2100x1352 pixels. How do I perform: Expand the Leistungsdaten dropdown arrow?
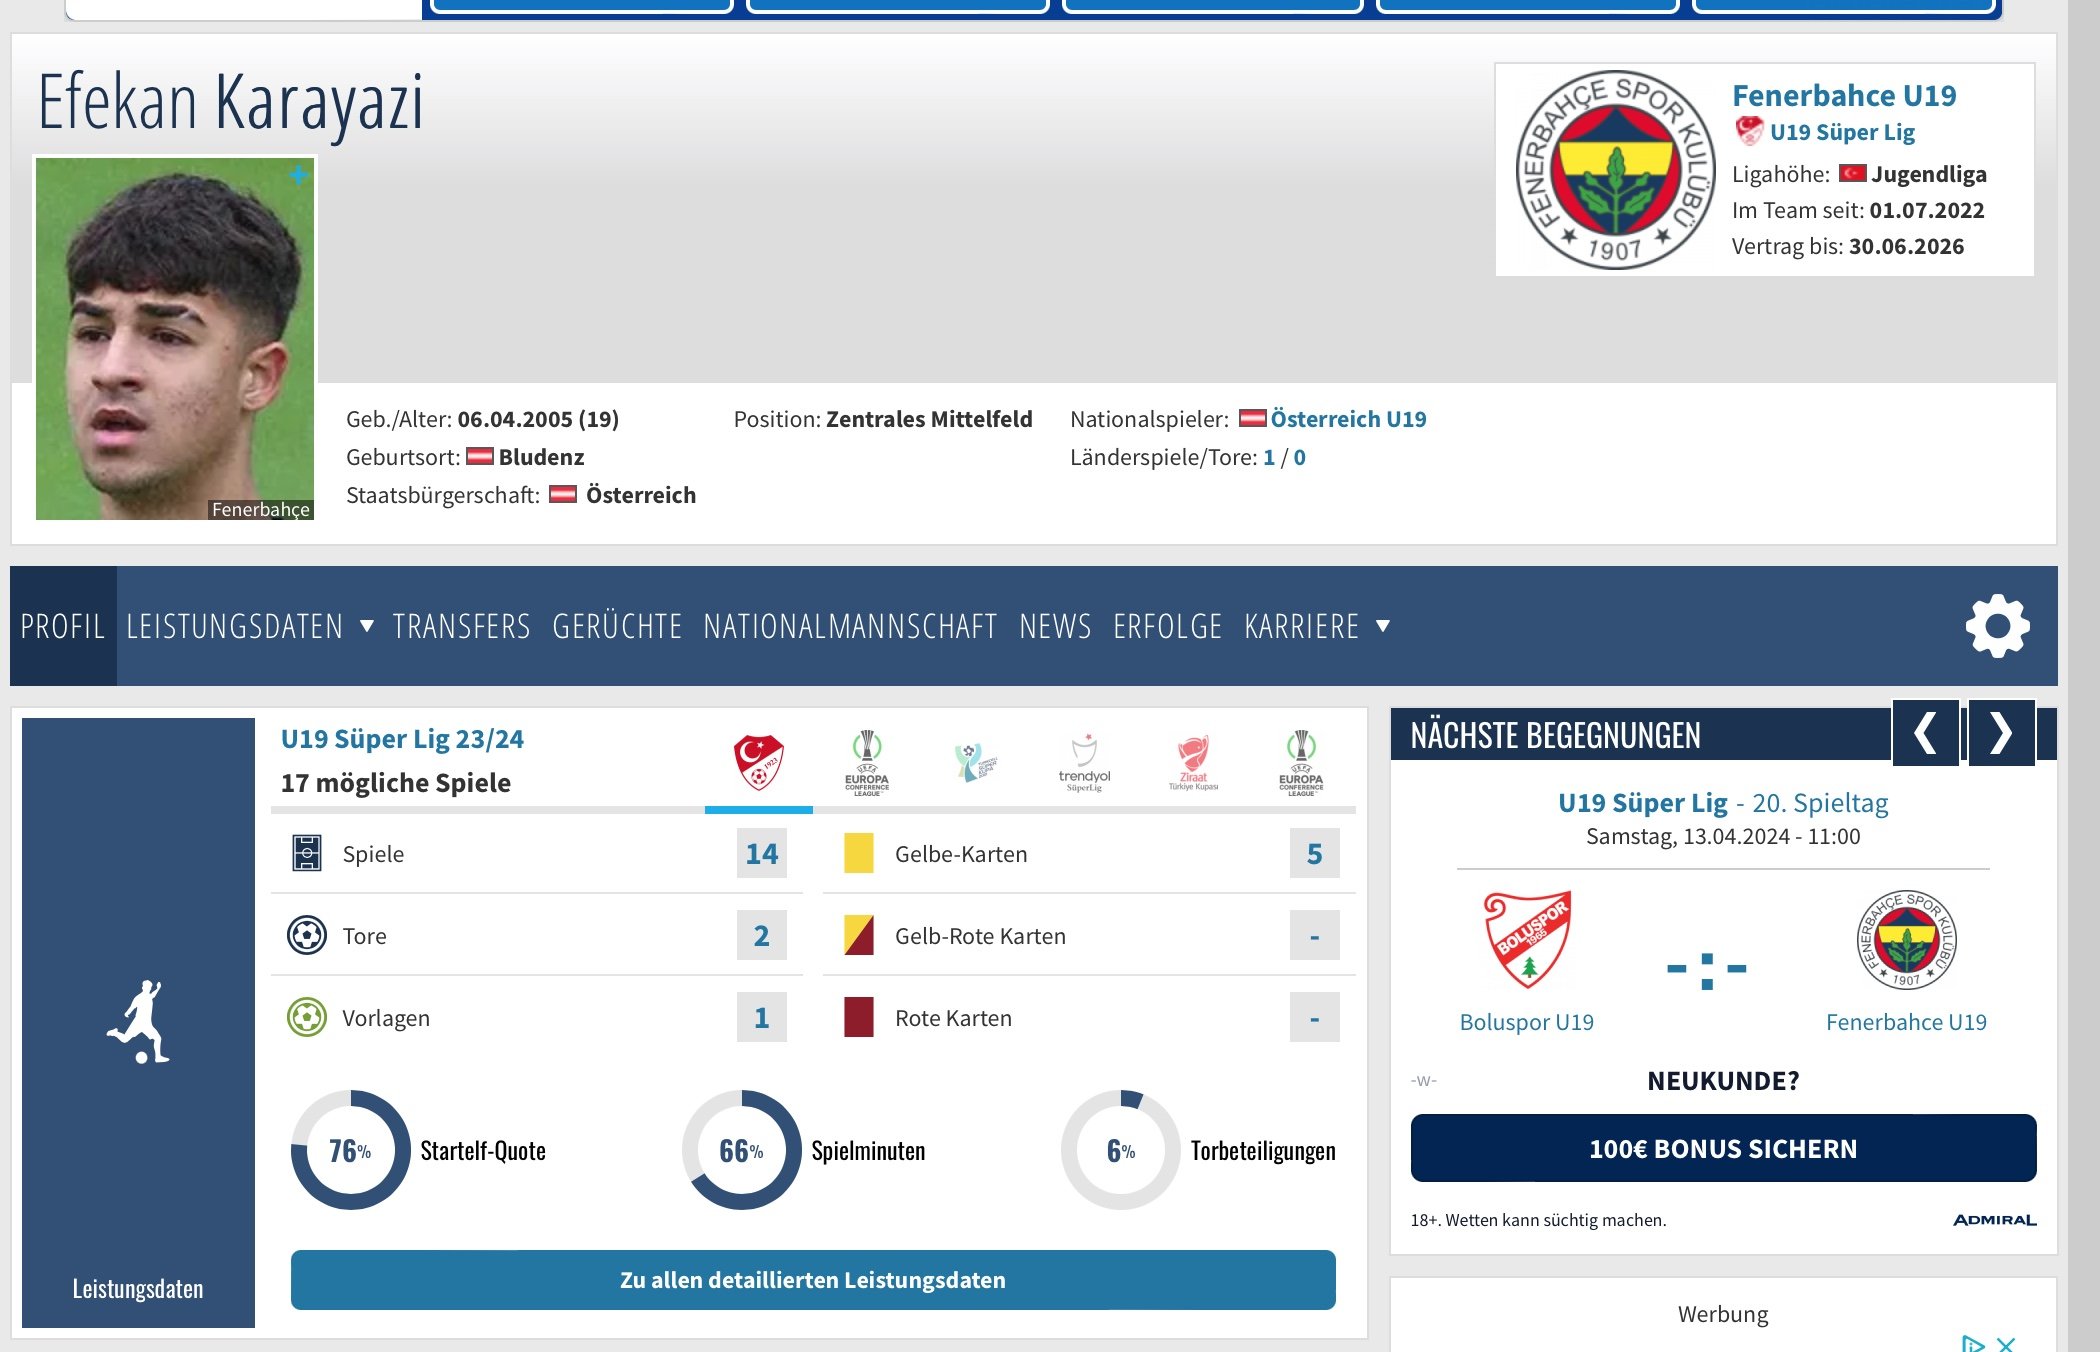click(x=367, y=626)
